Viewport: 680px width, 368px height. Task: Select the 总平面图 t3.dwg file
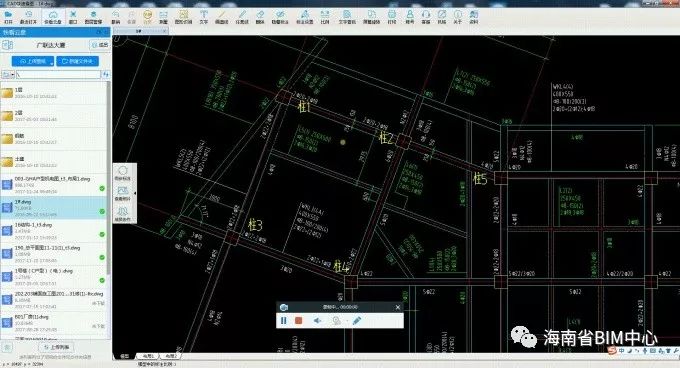coord(54,254)
